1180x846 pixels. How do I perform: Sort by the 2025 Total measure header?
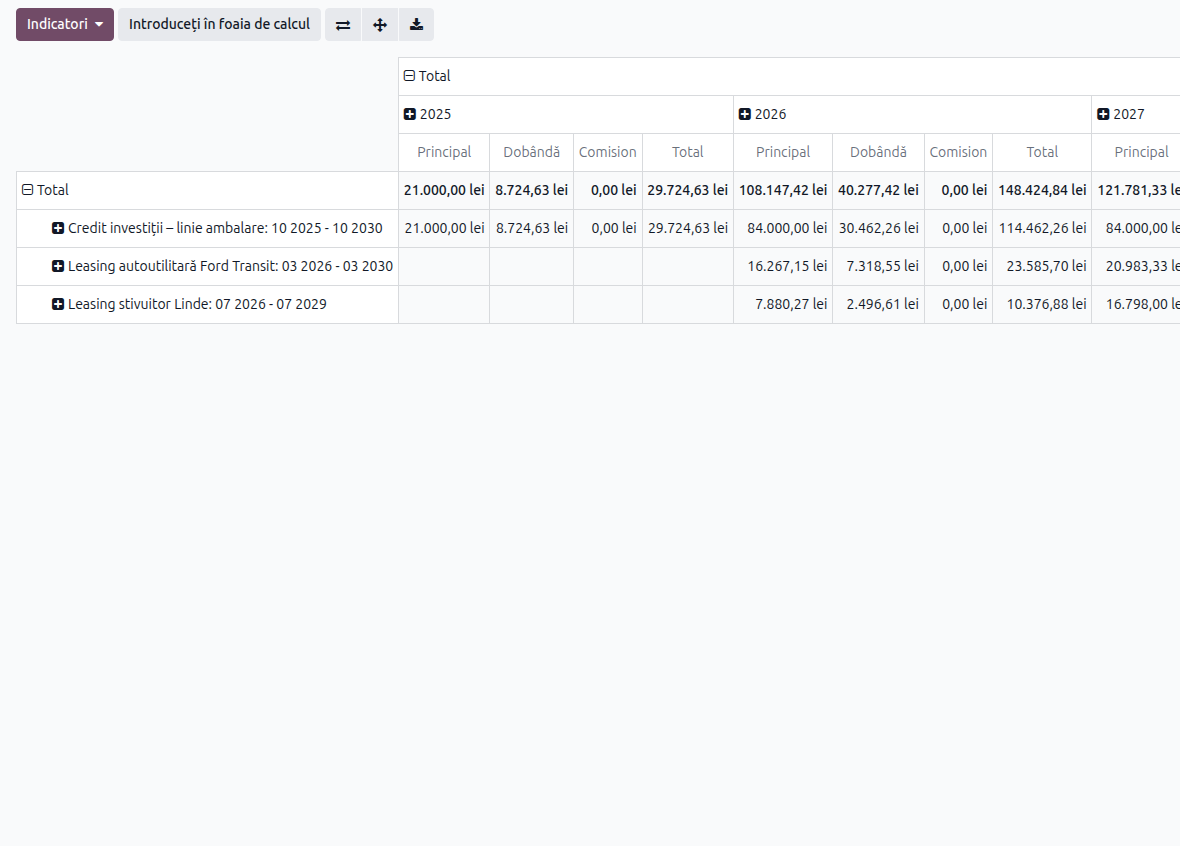[x=688, y=152]
